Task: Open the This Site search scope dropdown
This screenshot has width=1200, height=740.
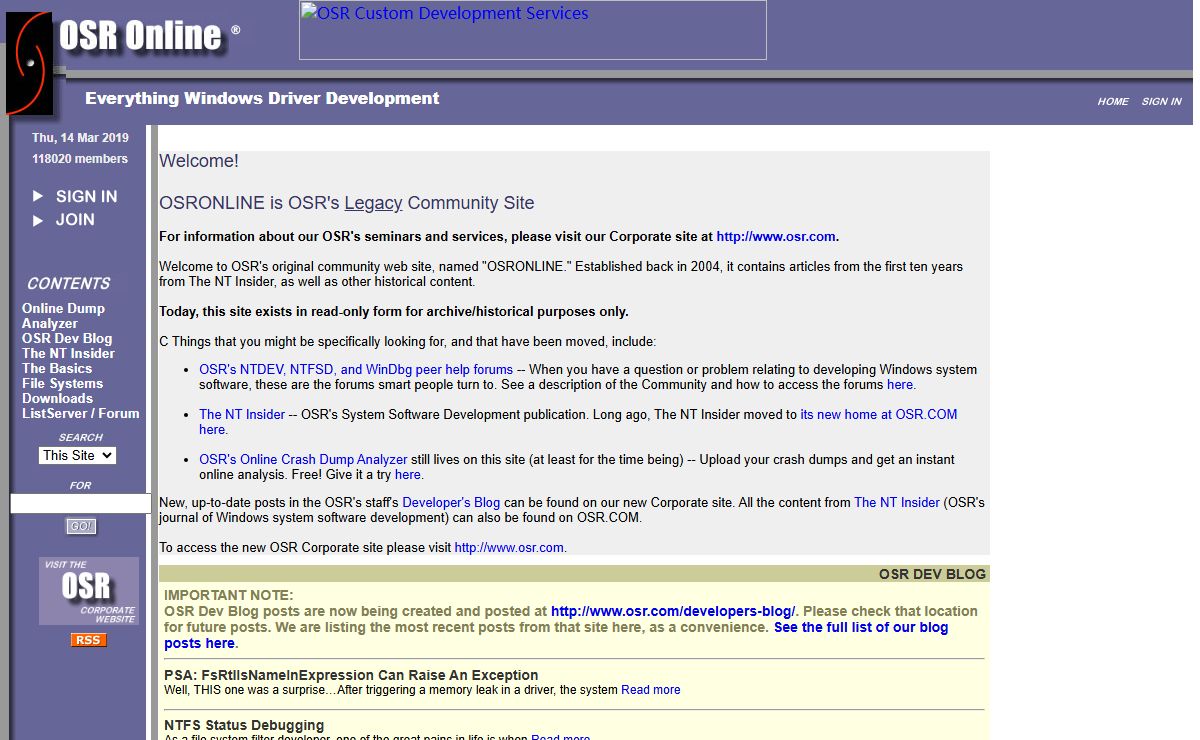Action: point(78,455)
